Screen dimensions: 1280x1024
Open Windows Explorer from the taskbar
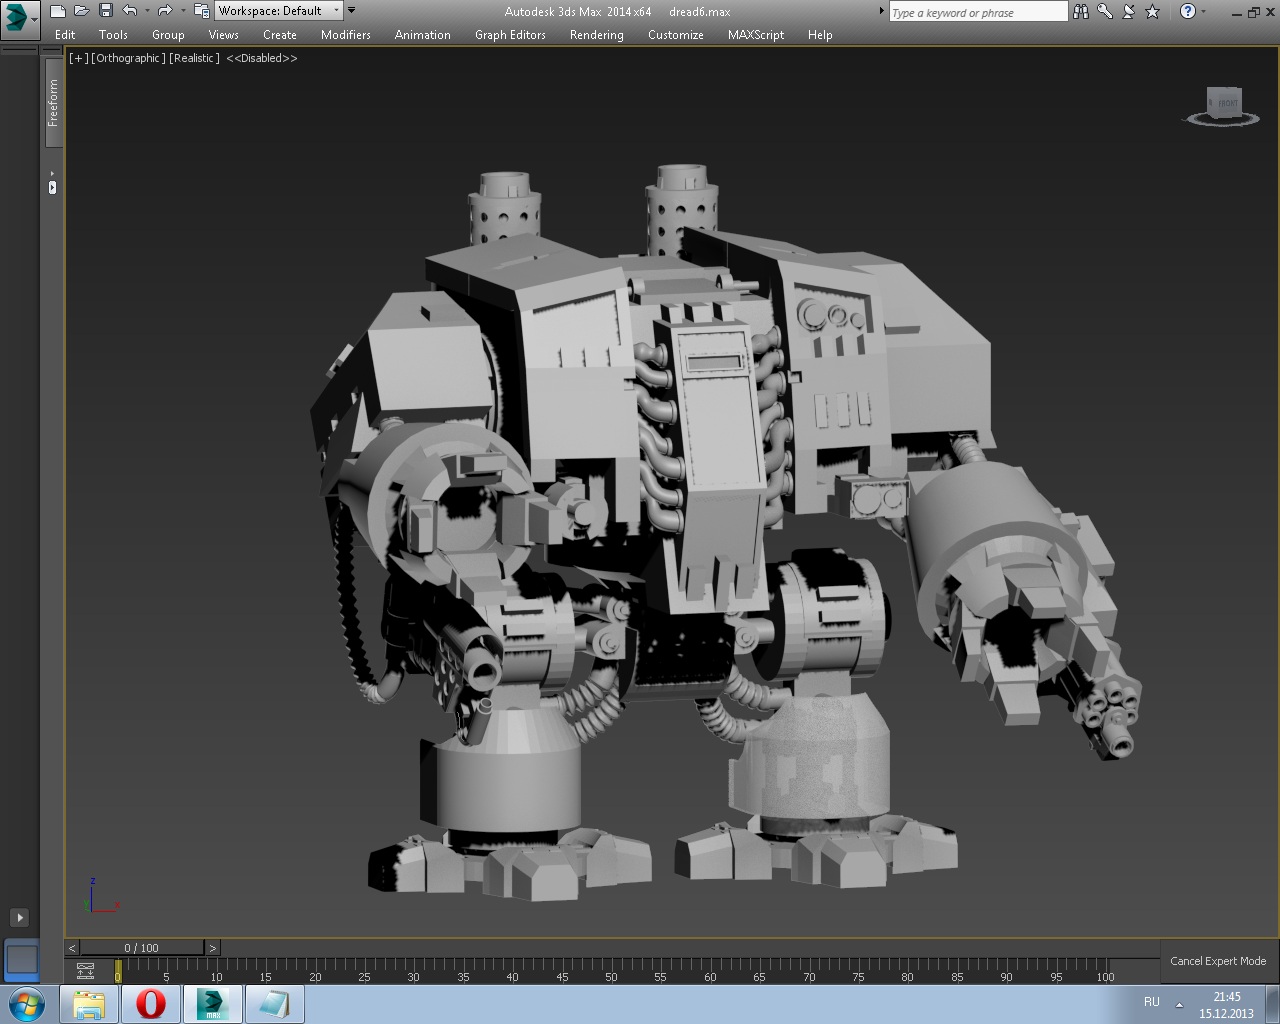(88, 1004)
